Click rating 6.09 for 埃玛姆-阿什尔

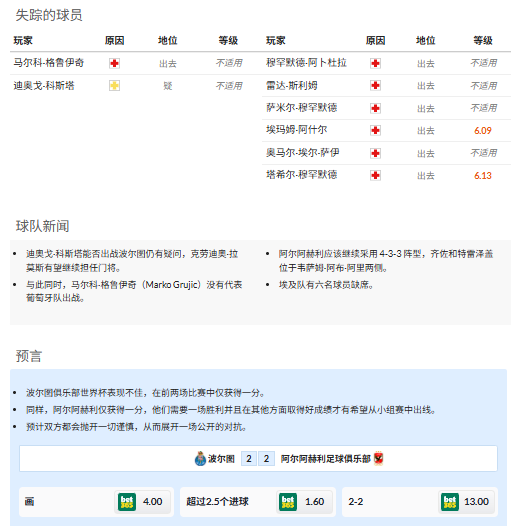point(482,130)
